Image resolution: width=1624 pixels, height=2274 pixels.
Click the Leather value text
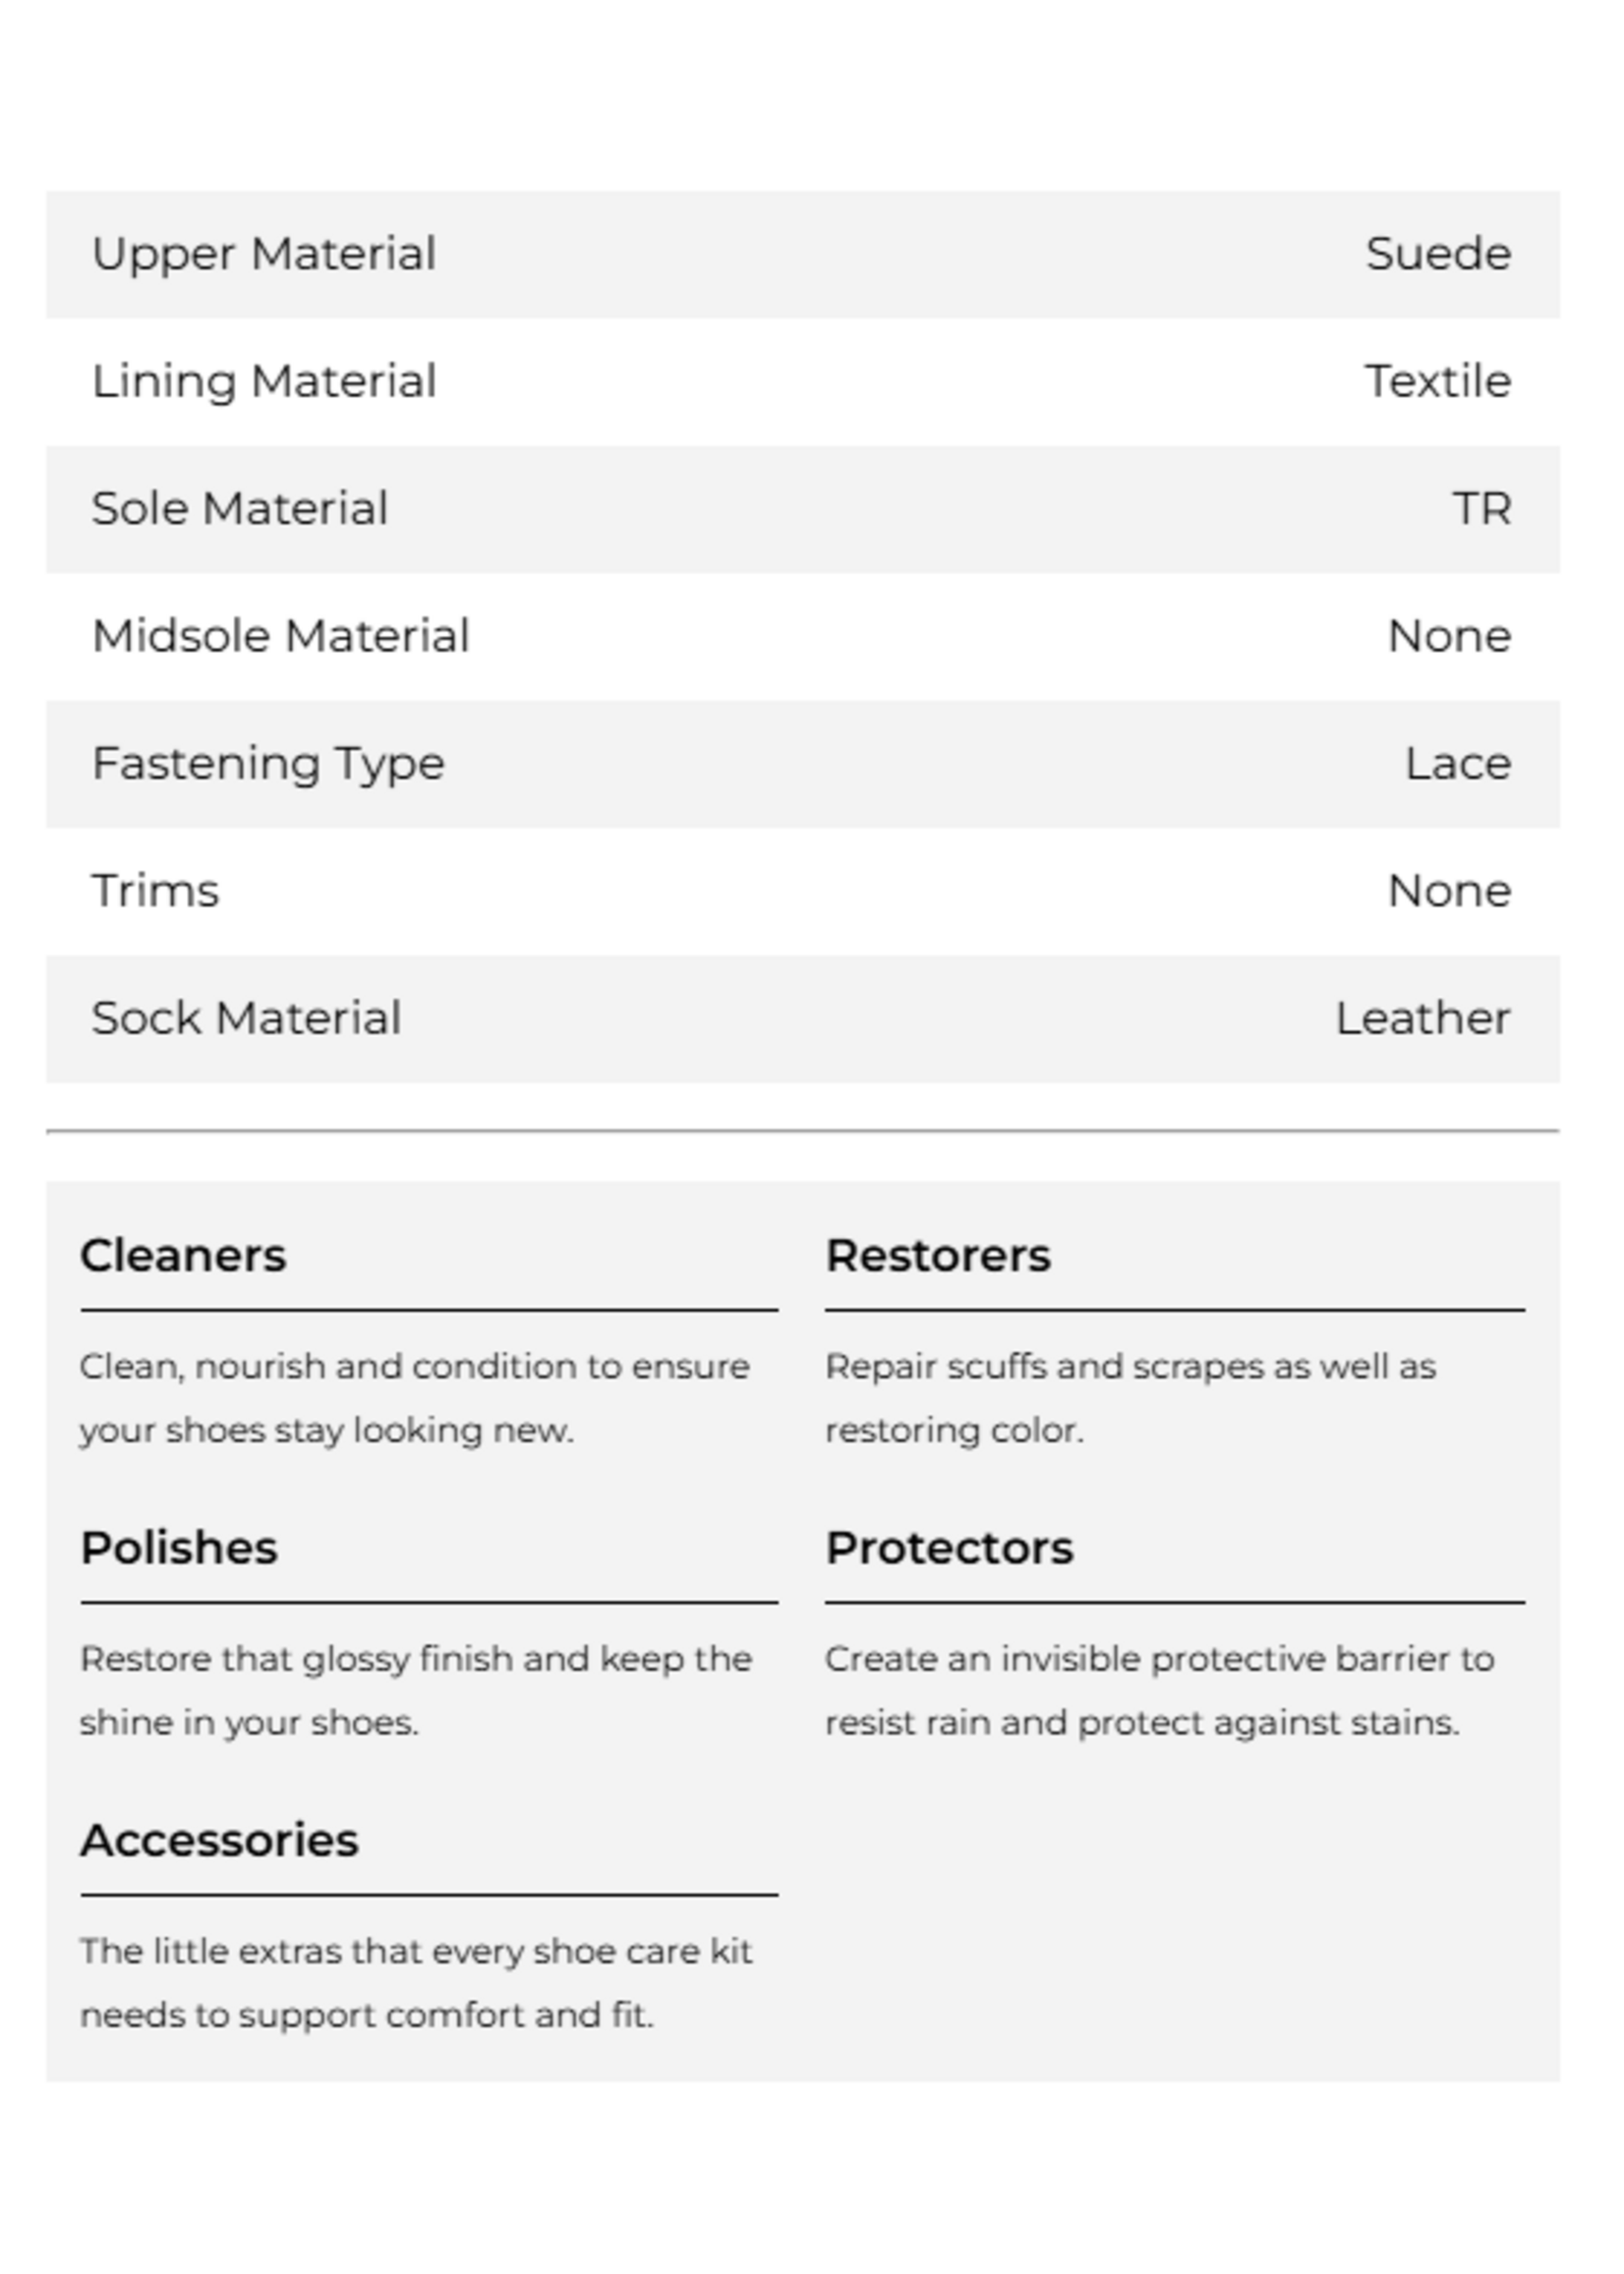(1423, 1019)
